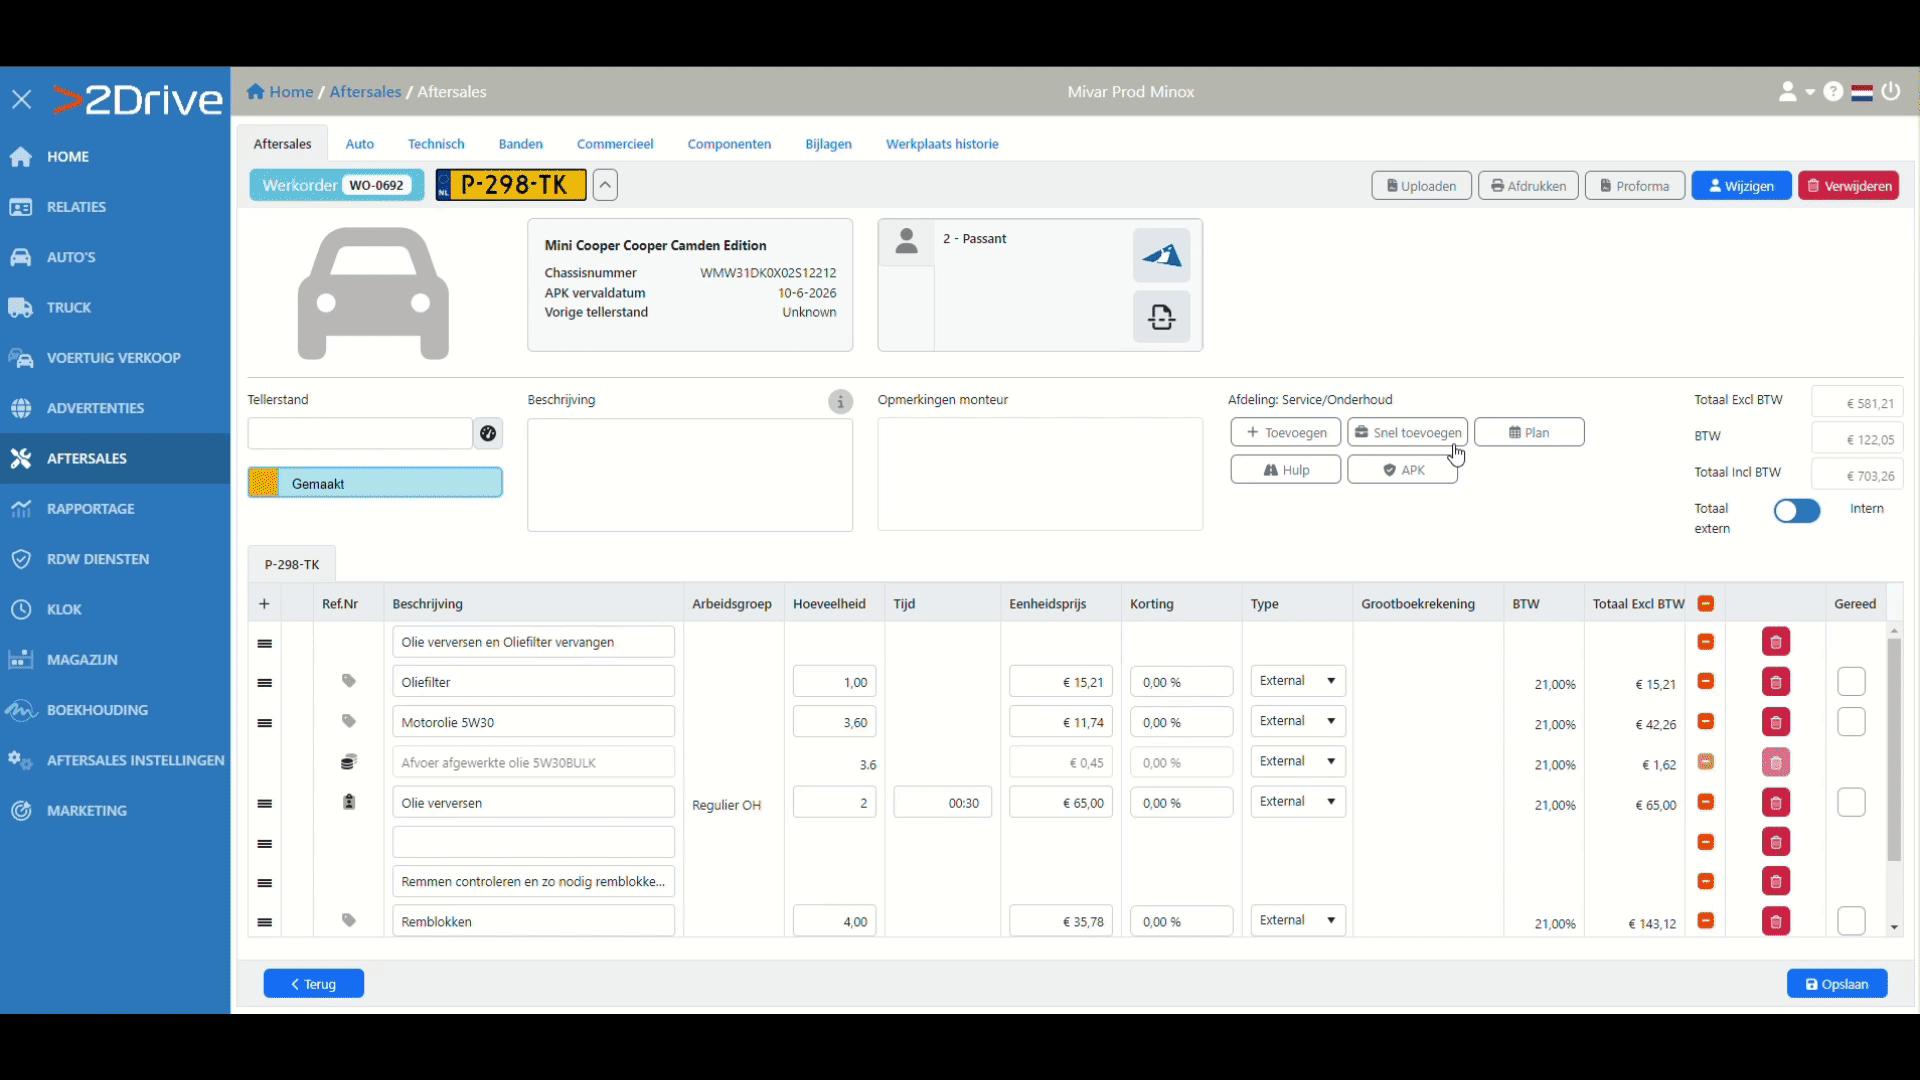Image resolution: width=1920 pixels, height=1080 pixels.
Task: Delete the Oliefilter row with trash icon
Action: (x=1775, y=683)
